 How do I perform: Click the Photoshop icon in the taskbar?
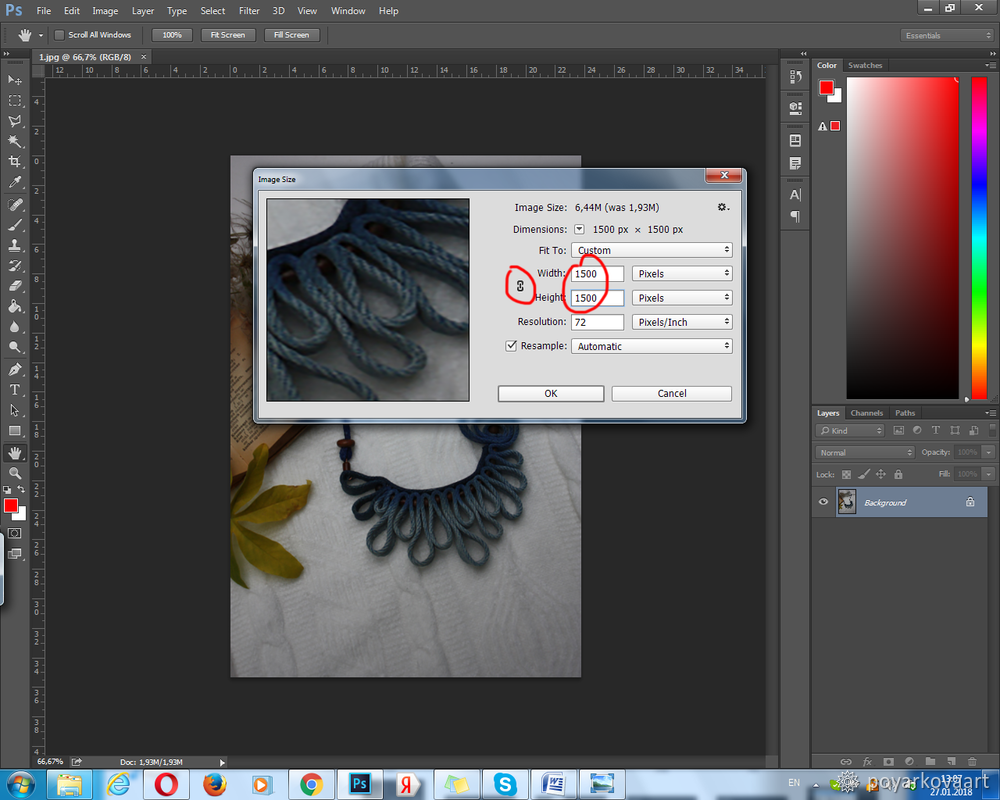(360, 783)
